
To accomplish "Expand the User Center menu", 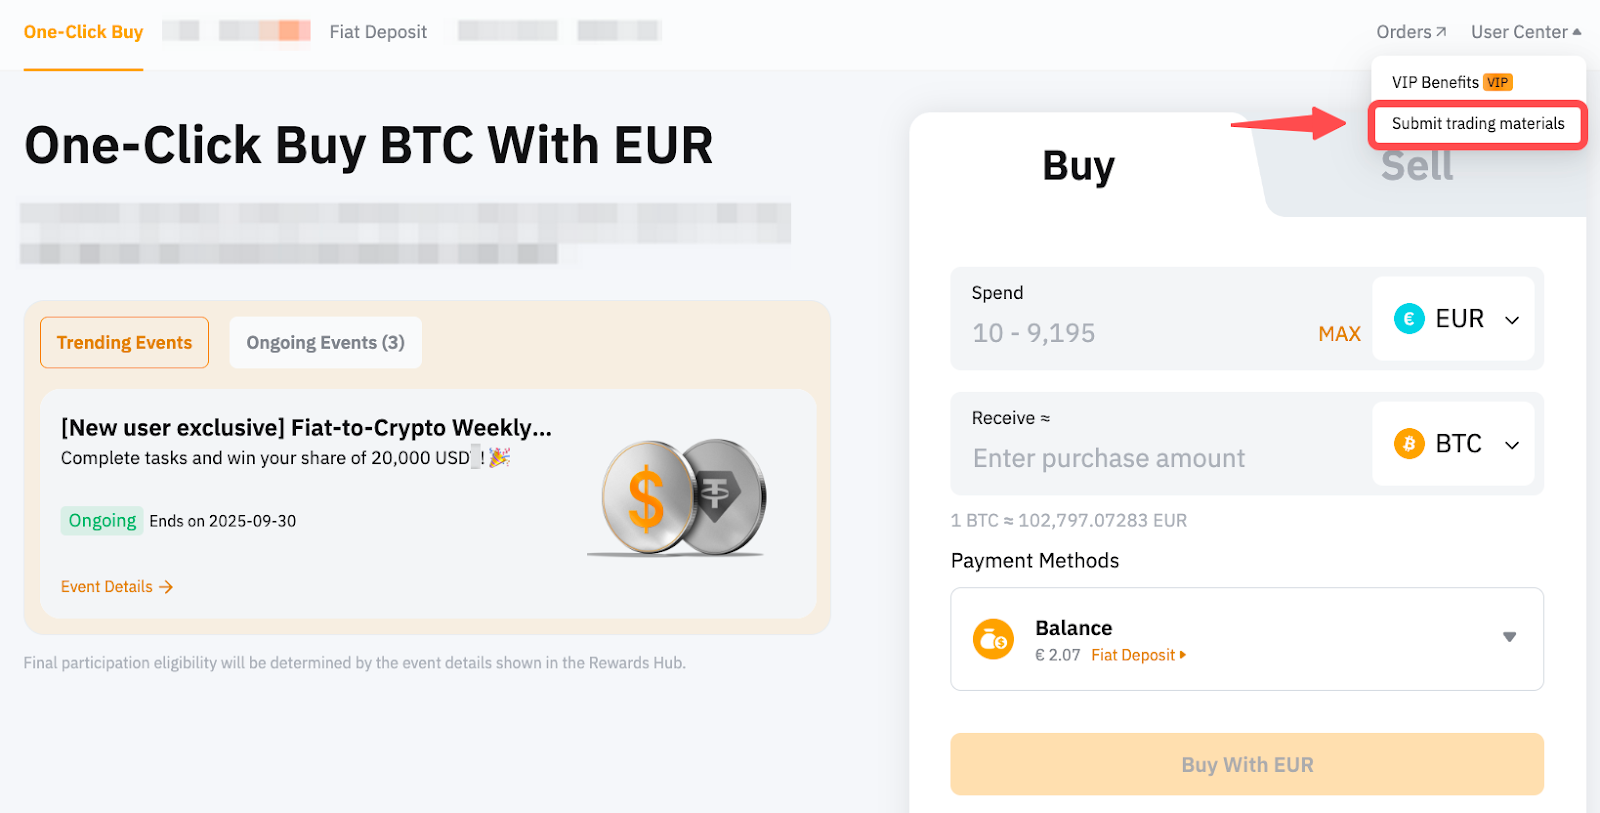I will (1525, 32).
